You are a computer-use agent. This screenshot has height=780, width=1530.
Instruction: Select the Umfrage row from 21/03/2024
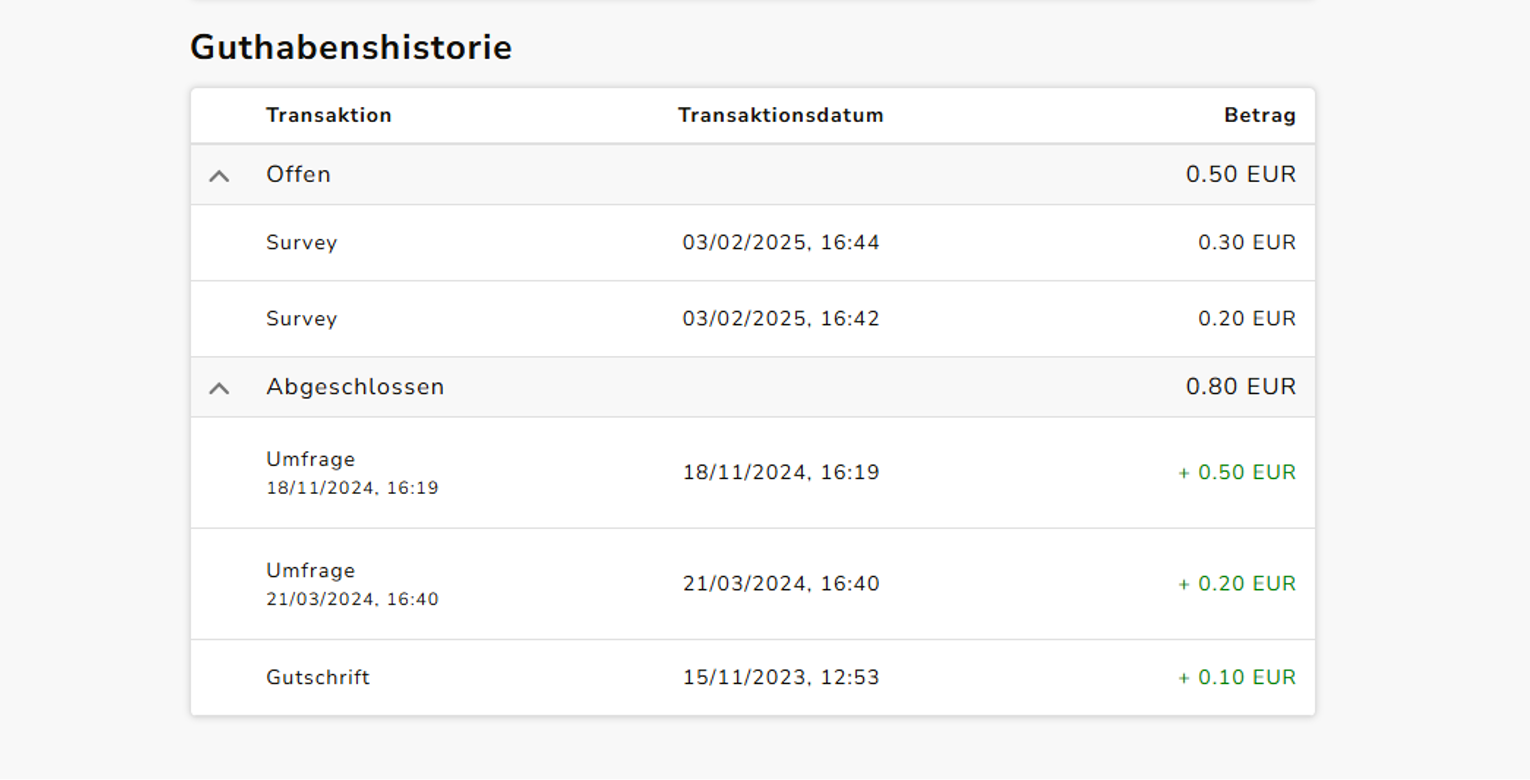click(x=753, y=584)
